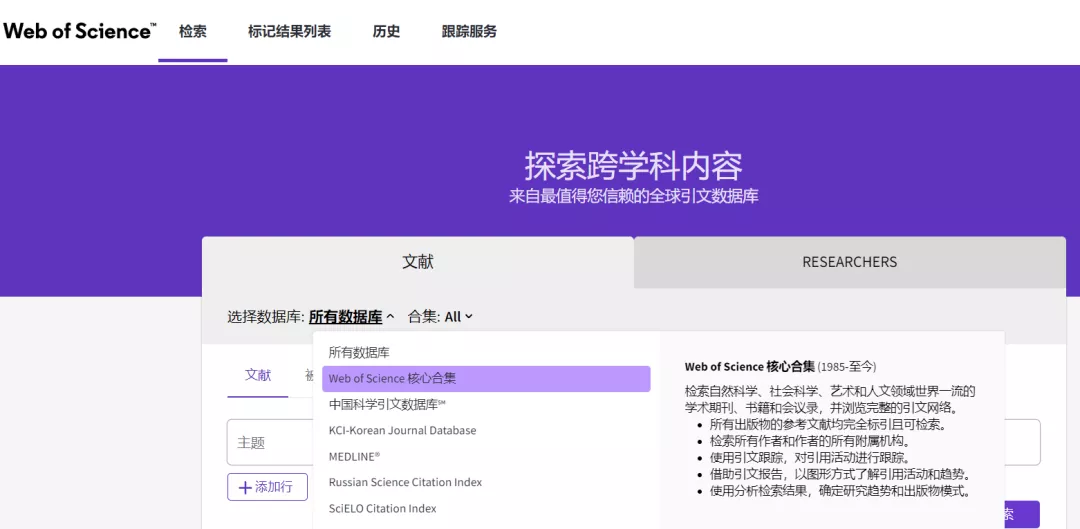Screen dimensions: 1080x529
Task: Switch to the RESEARCHERS tab
Action: tap(849, 262)
